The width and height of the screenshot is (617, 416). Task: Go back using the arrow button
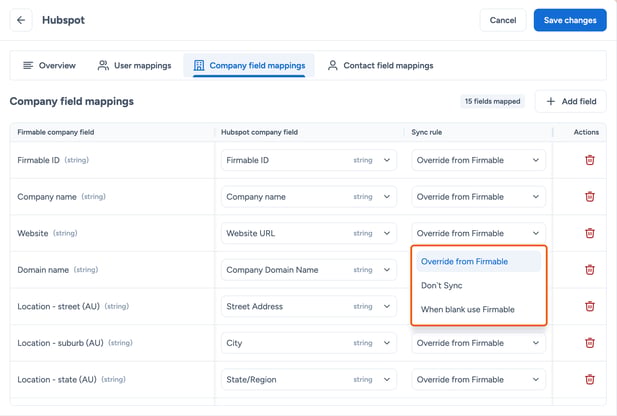pos(21,20)
